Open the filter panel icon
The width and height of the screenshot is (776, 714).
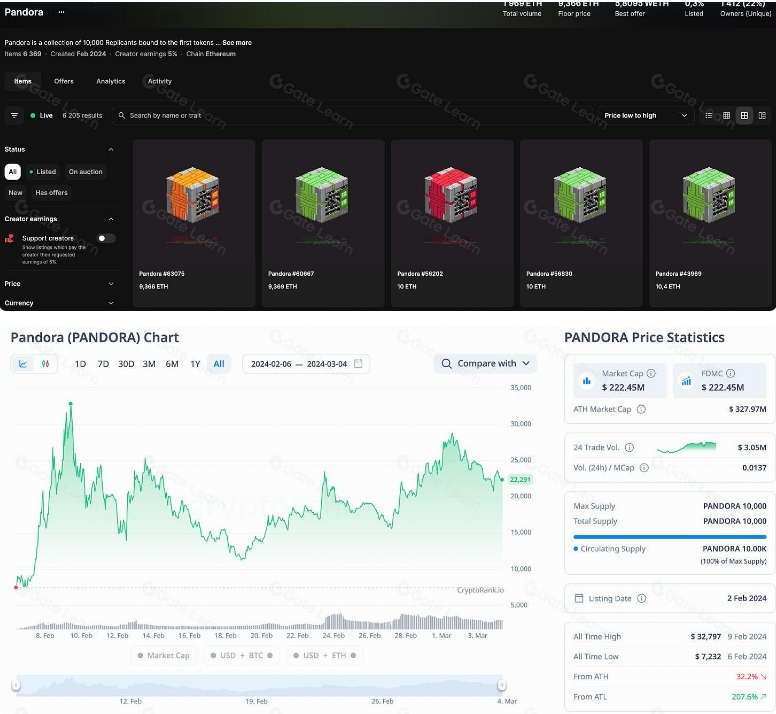click(14, 115)
